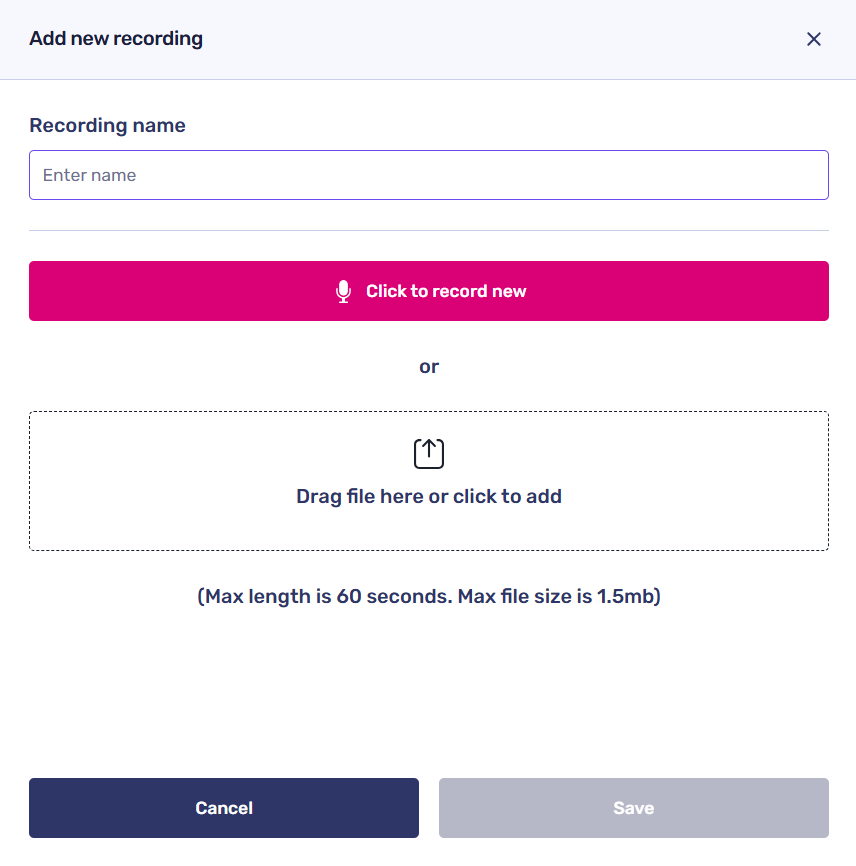
Task: Click the Click to record new label text
Action: point(446,291)
